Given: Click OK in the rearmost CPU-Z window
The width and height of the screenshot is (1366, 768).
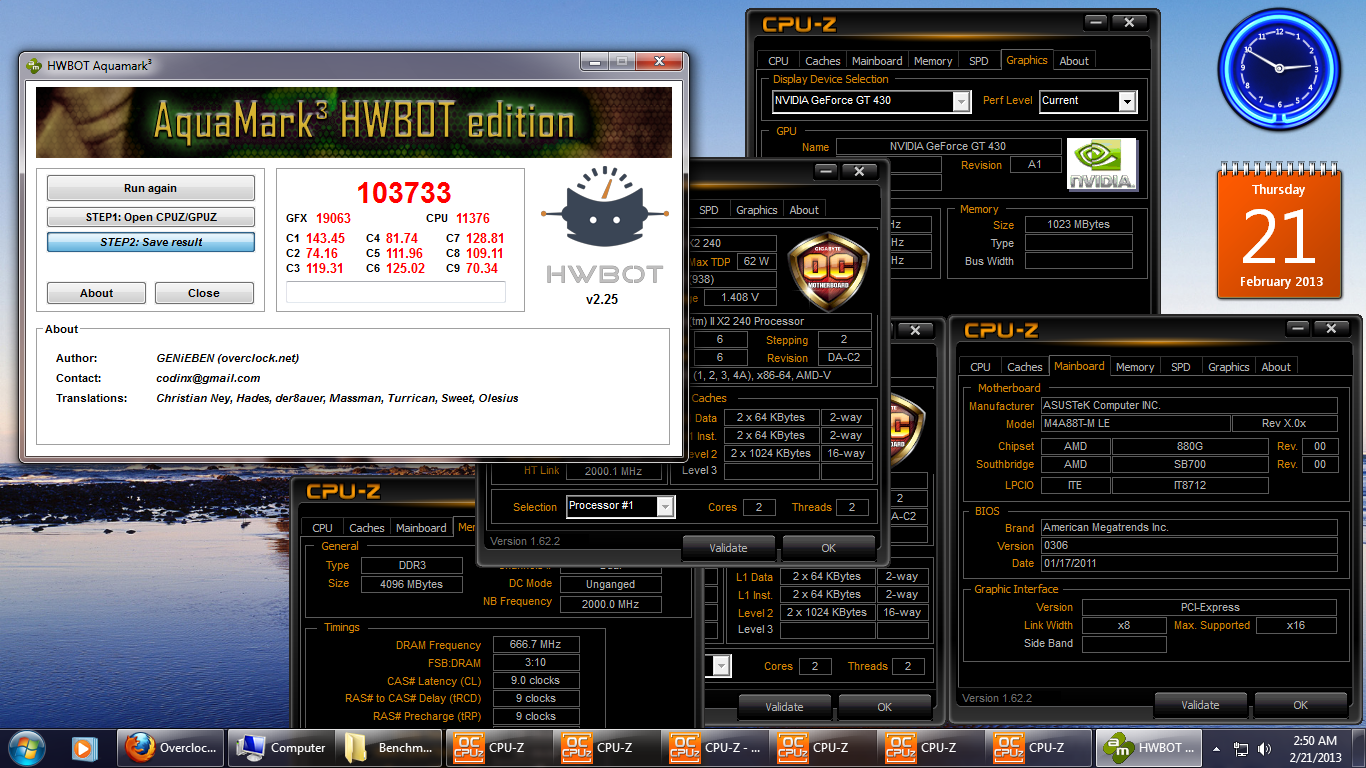Looking at the screenshot, I should point(884,706).
